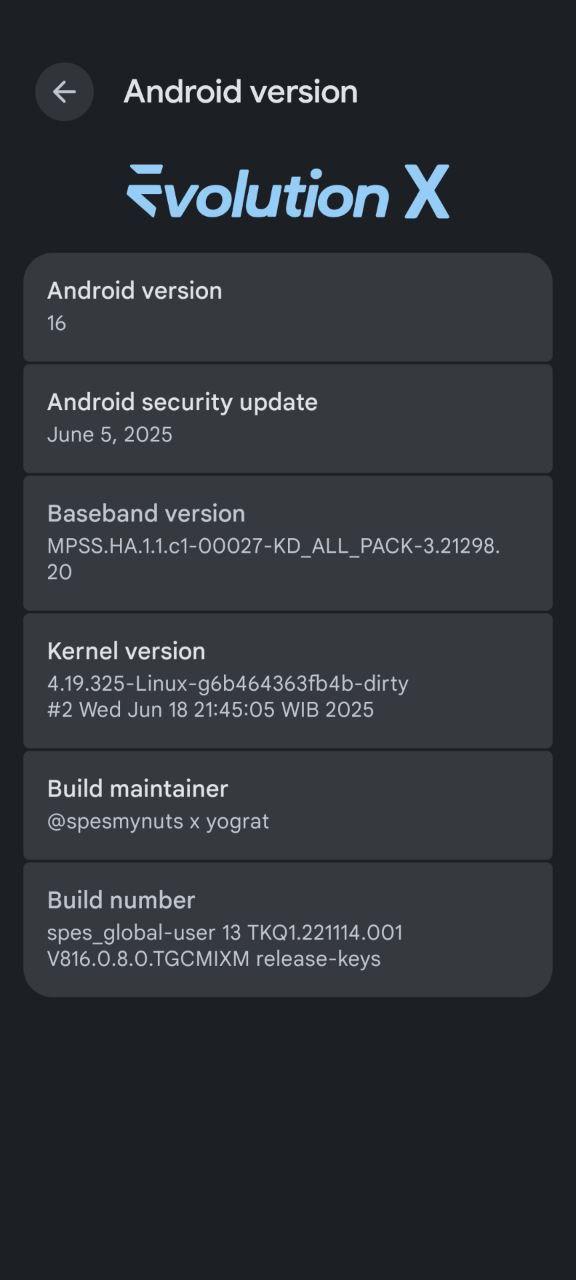Viewport: 576px width, 1280px height.
Task: Tap the Evolution X logo
Action: (288, 192)
